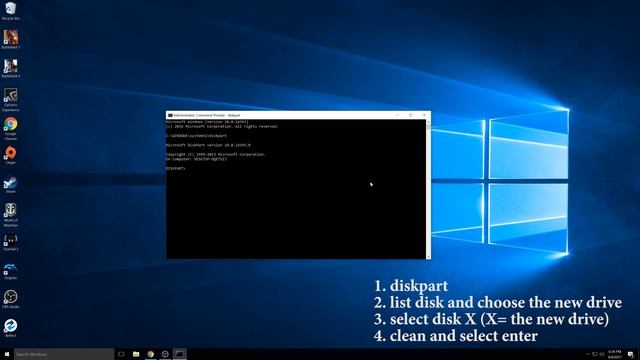Image resolution: width=640 pixels, height=360 pixels.
Task: Select the Google Chrome desktop shortcut
Action: (x=11, y=129)
